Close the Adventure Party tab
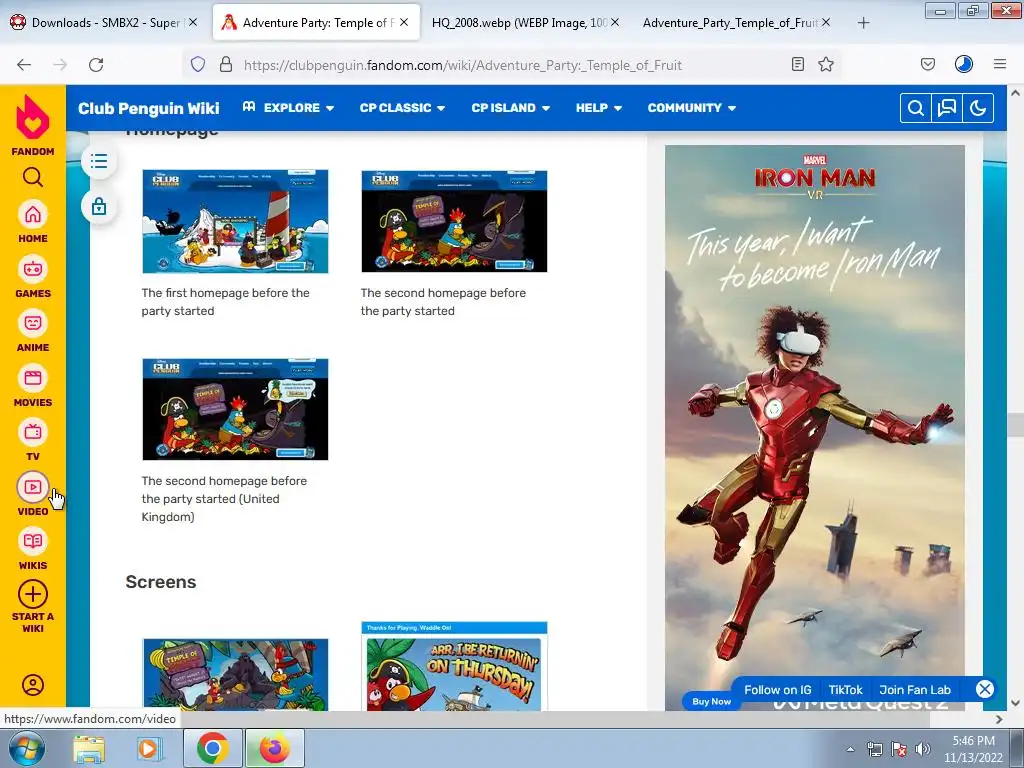Image resolution: width=1024 pixels, height=768 pixels. (x=404, y=22)
